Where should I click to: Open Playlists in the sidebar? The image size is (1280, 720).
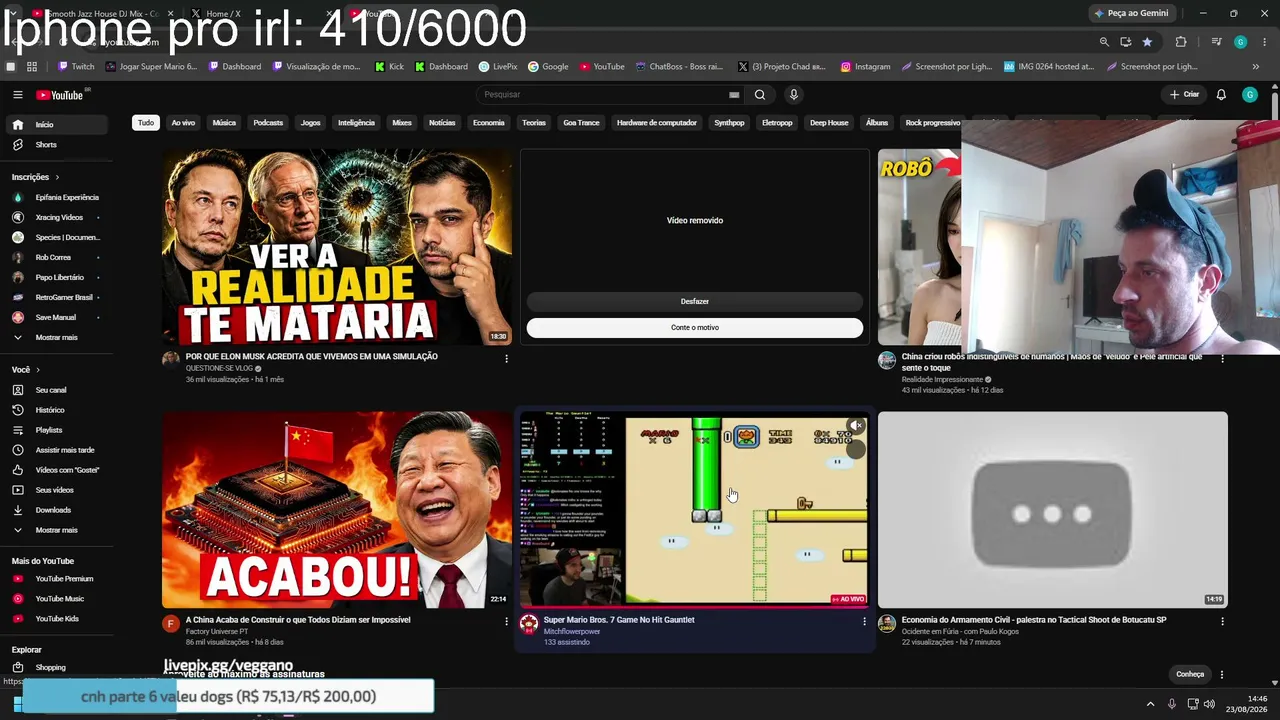[x=55, y=430]
